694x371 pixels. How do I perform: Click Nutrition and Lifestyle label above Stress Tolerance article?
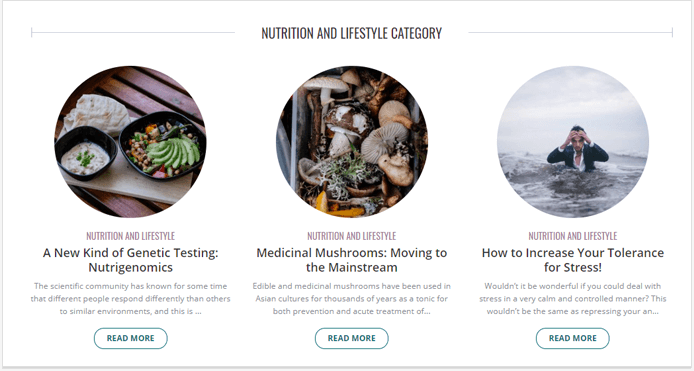[573, 236]
